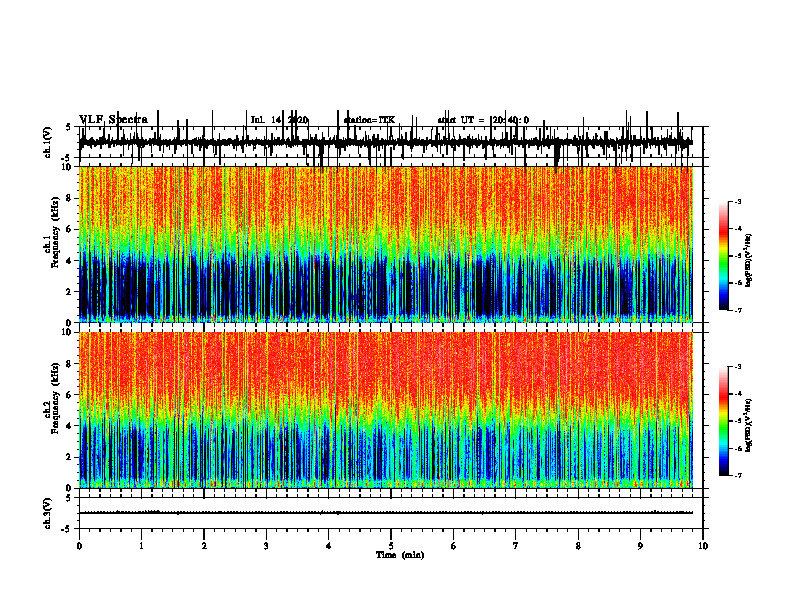The image size is (792, 612).
Task: Click the '8' tick on ch.2 frequency axis
Action: tap(70, 364)
